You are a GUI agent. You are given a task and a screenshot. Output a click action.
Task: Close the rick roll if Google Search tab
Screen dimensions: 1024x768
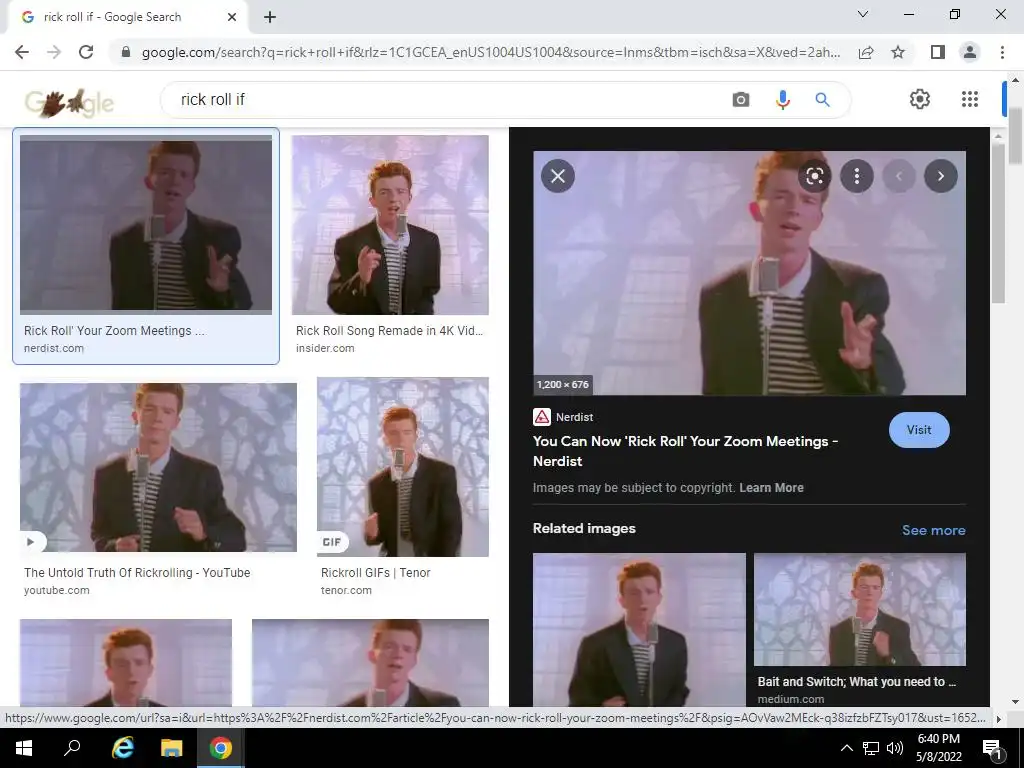(232, 18)
